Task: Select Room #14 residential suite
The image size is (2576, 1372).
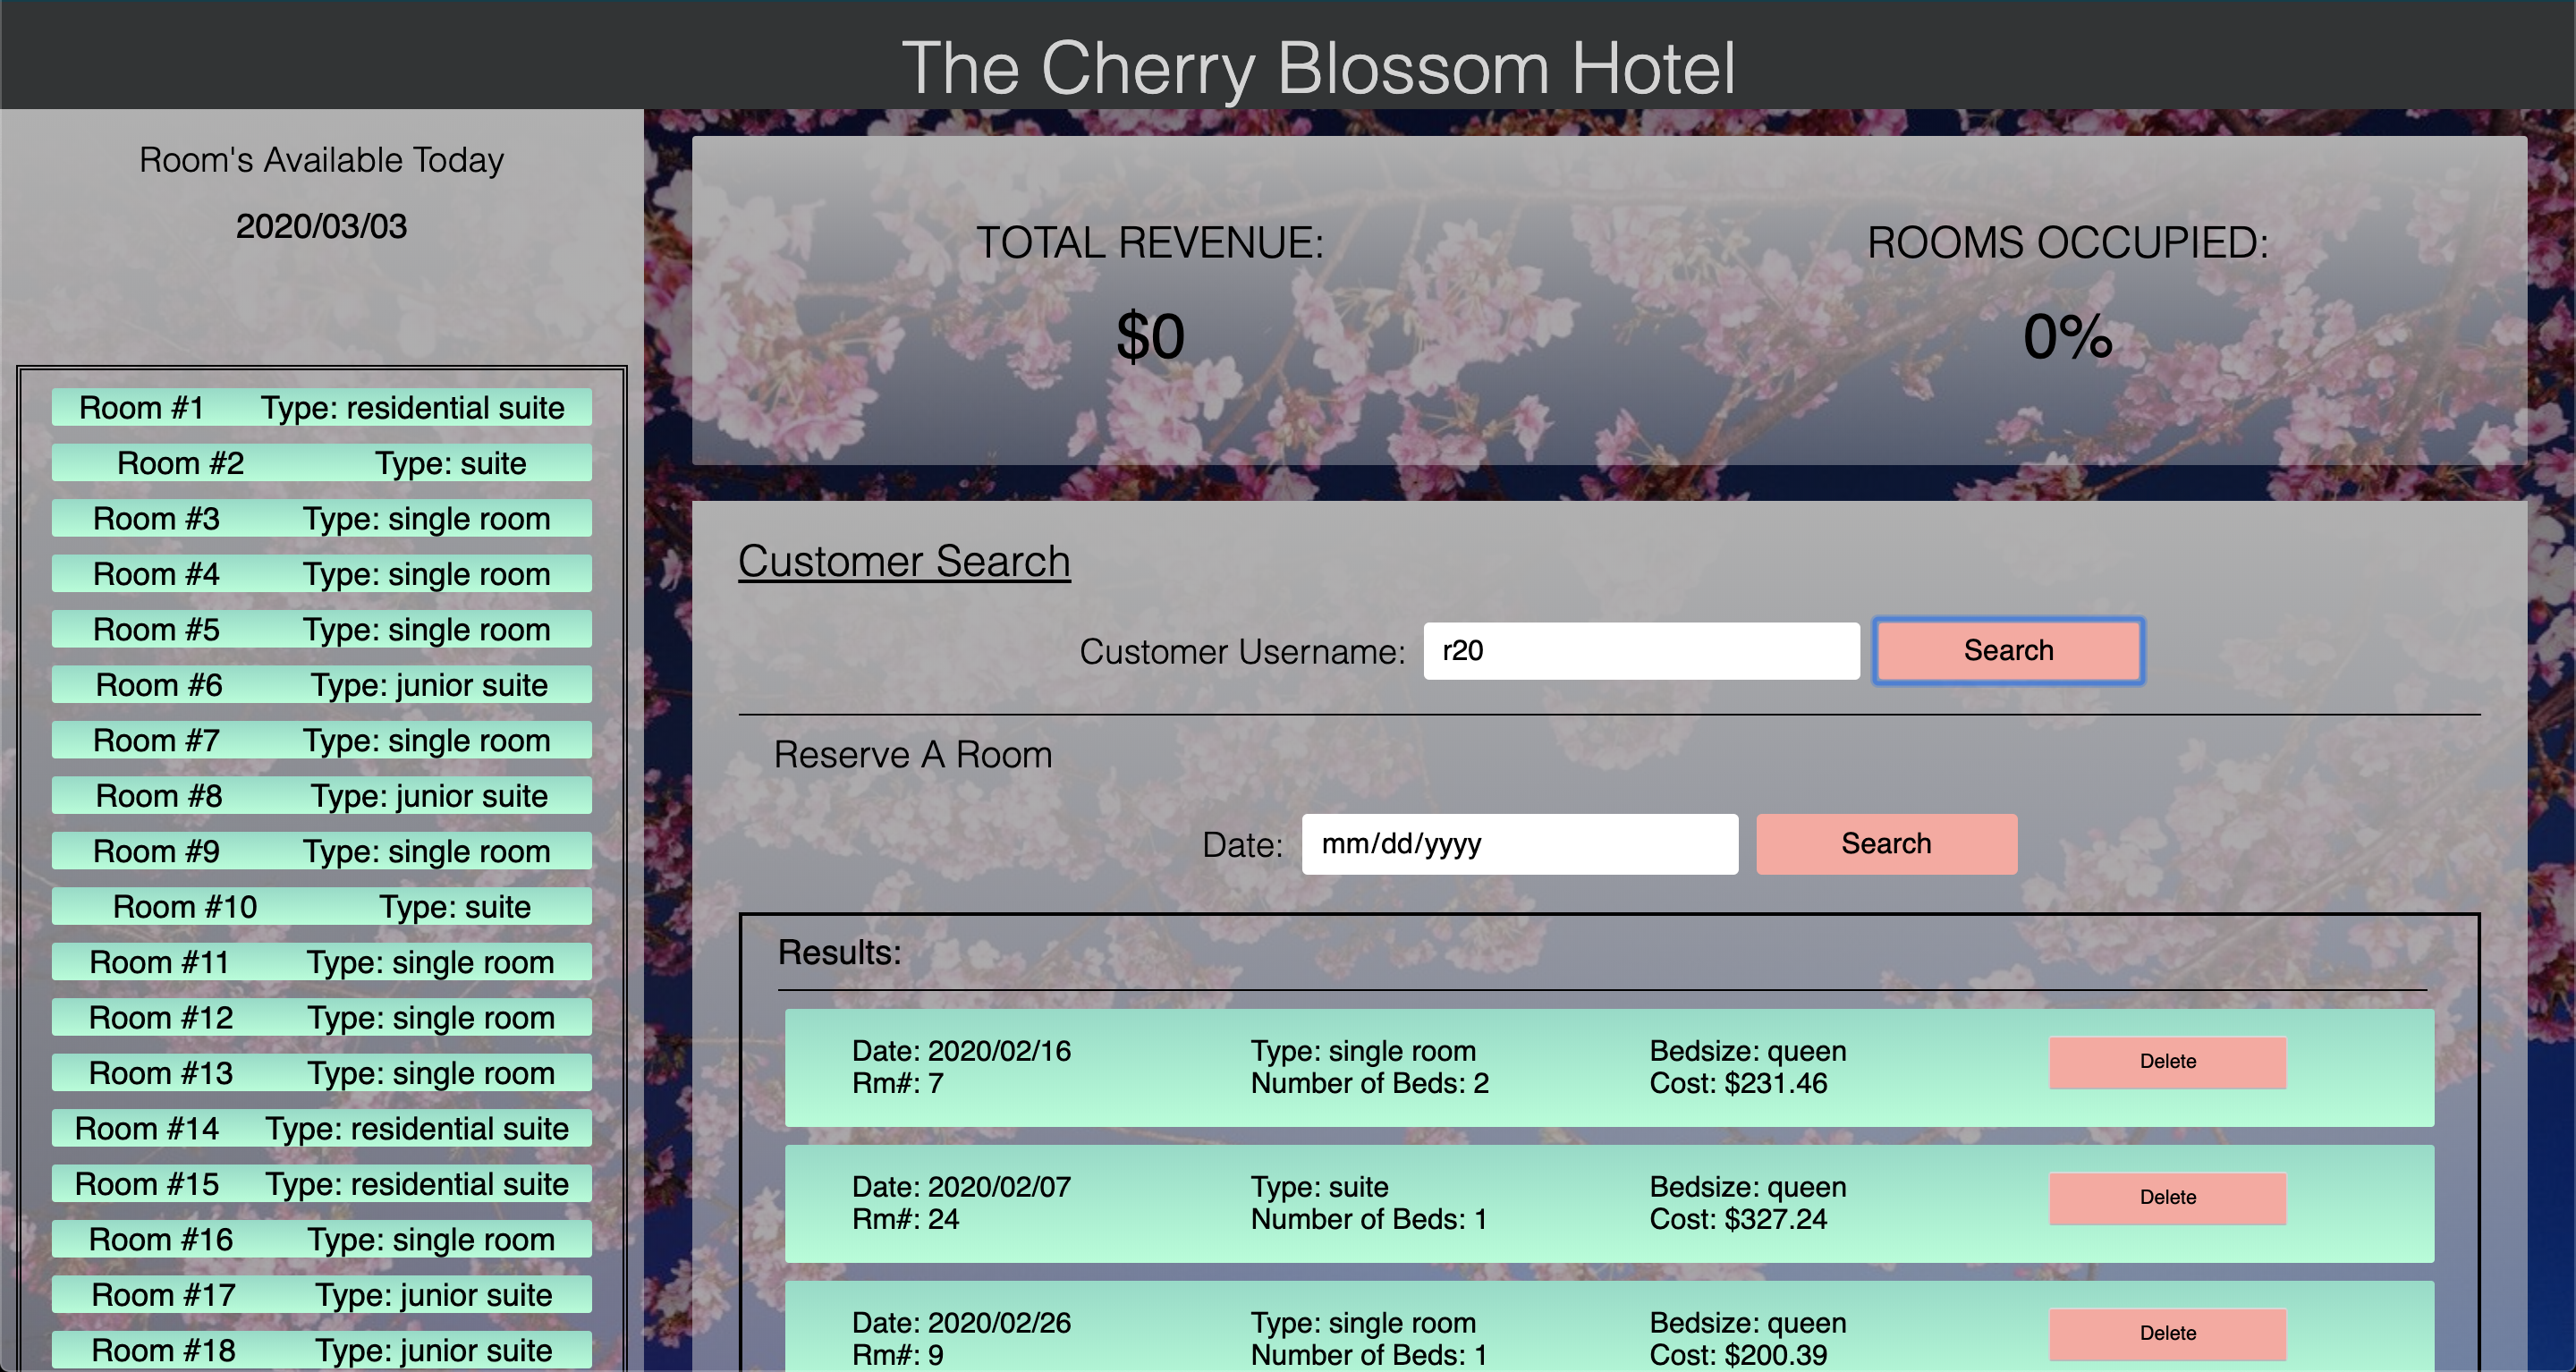Action: (x=321, y=1129)
